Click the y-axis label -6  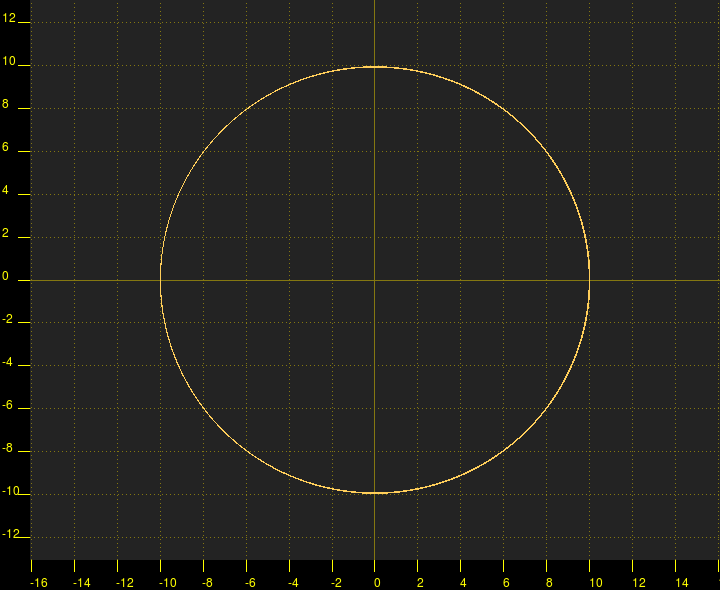pyautogui.click(x=7, y=405)
